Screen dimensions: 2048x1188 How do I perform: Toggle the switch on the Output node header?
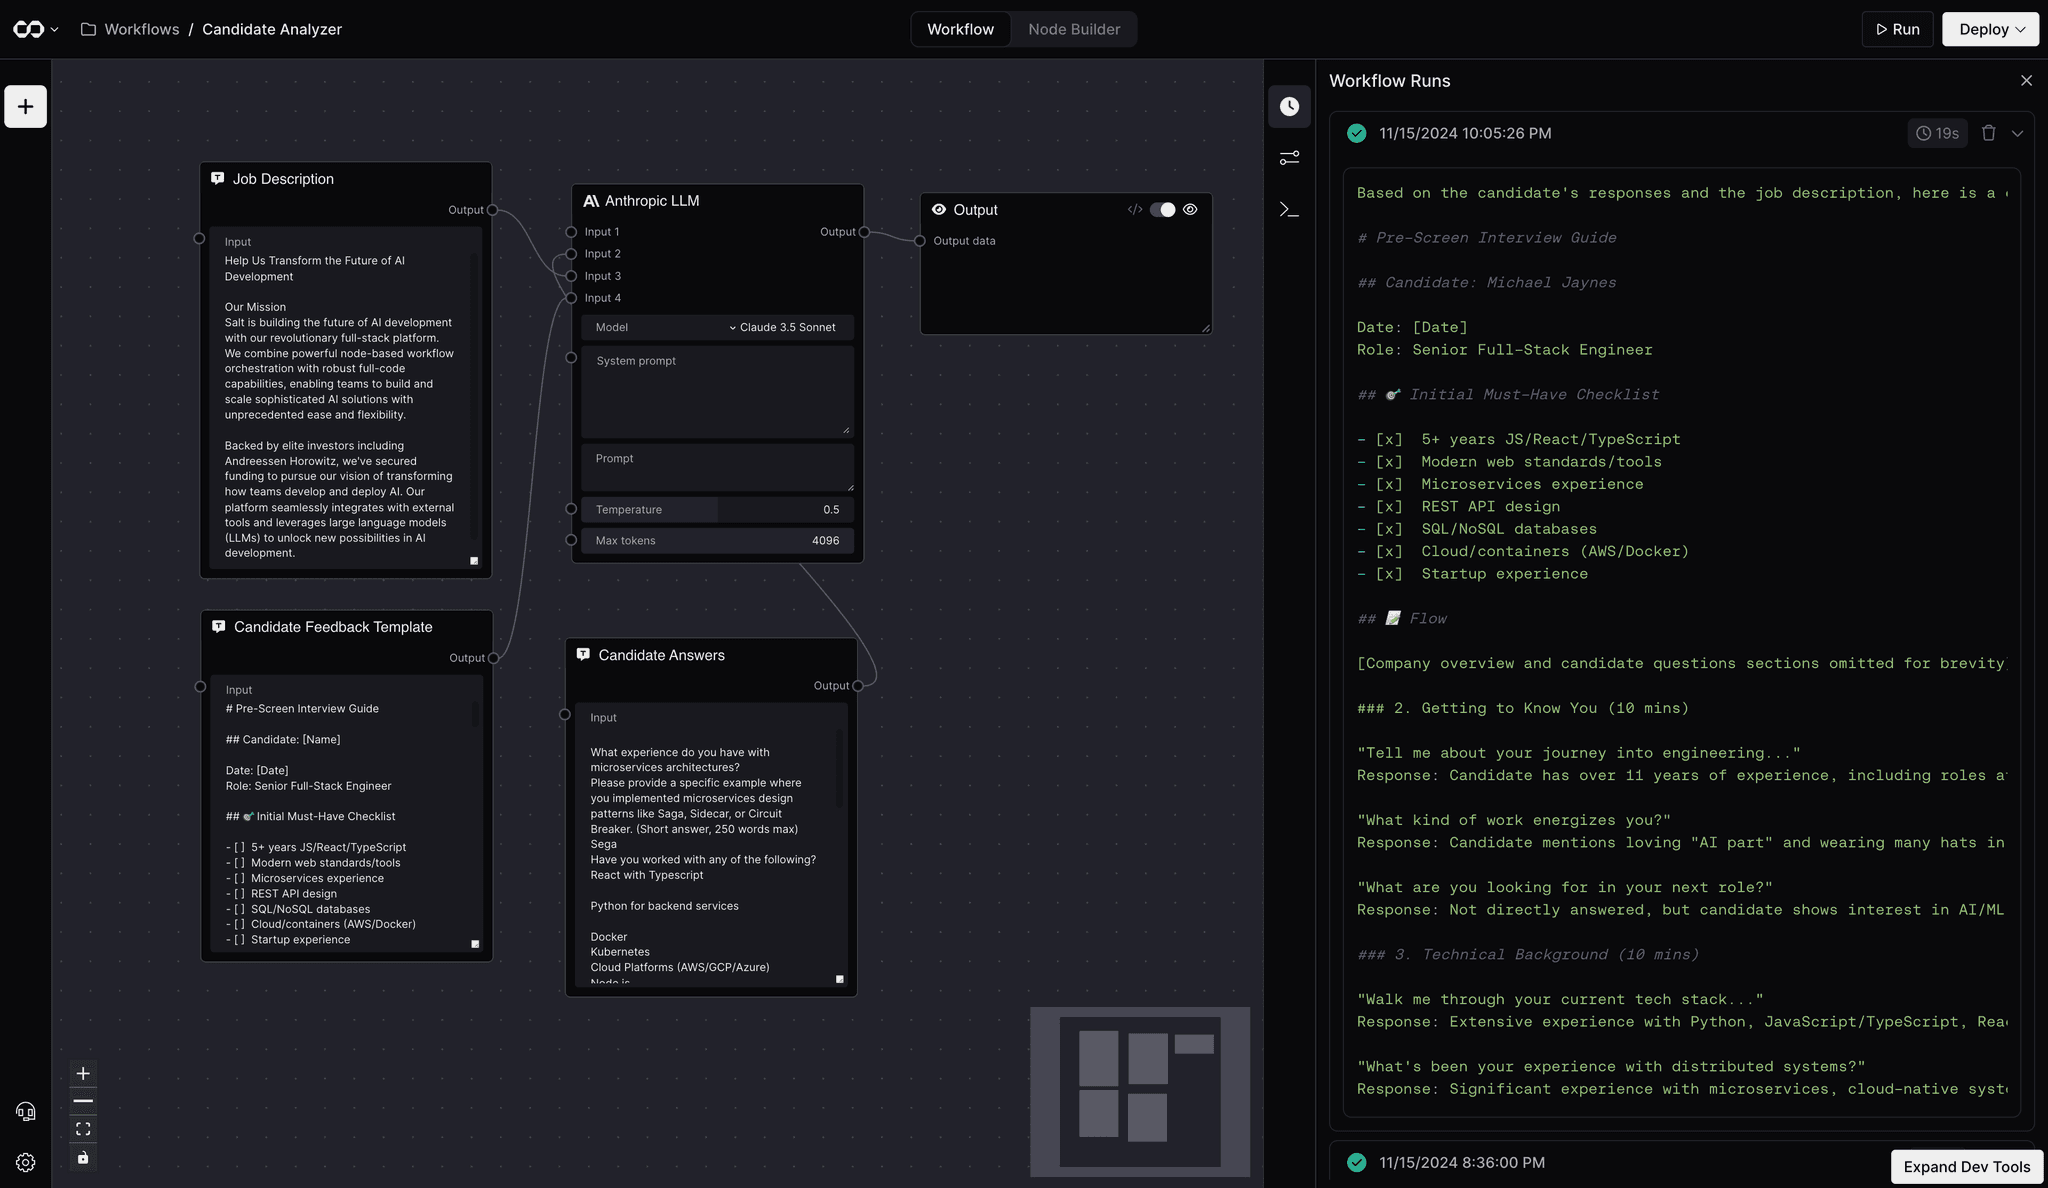1163,209
